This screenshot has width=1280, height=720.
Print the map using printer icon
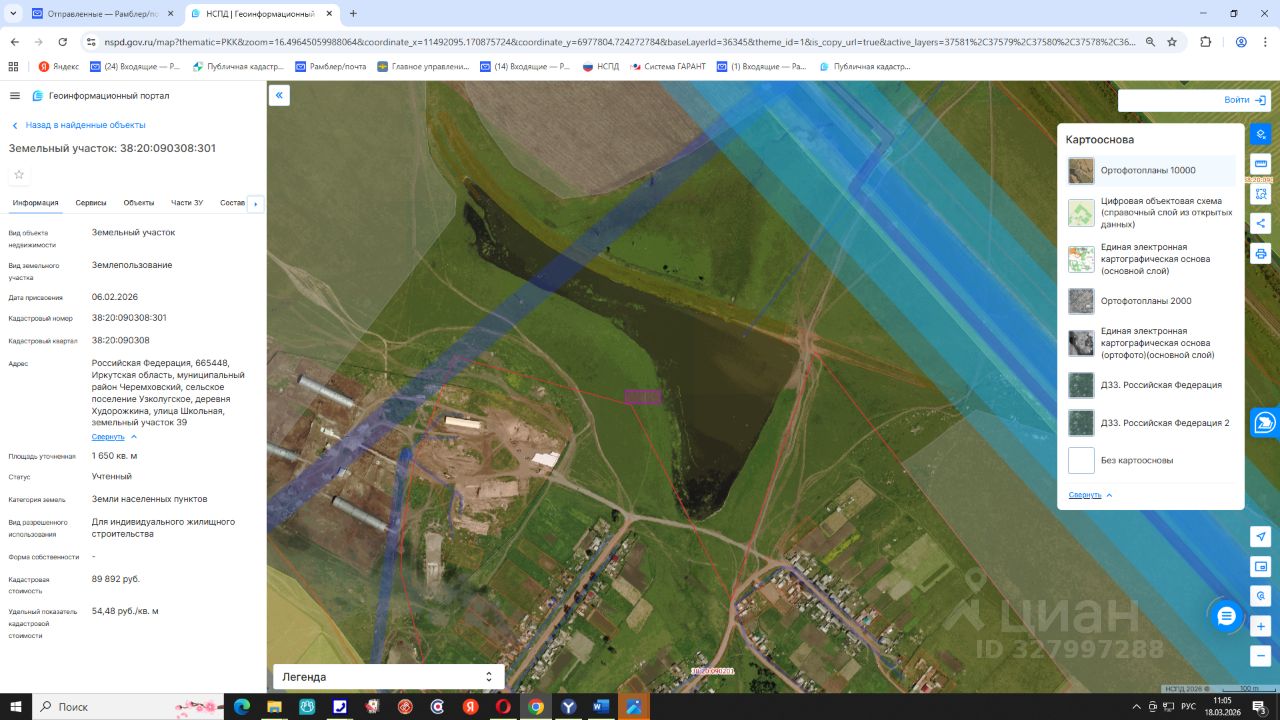(1261, 254)
